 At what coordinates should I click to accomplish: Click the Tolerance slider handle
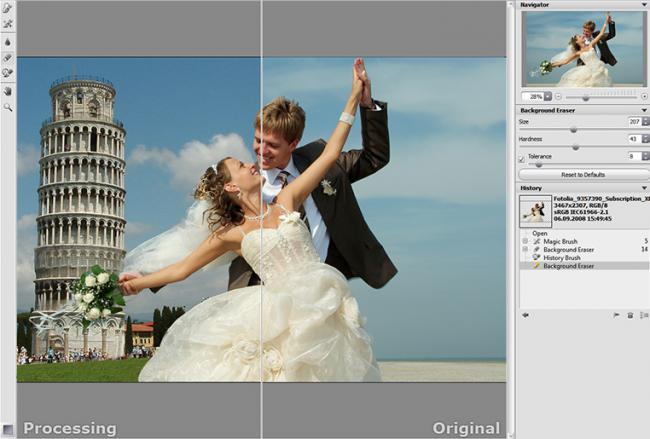click(538, 165)
